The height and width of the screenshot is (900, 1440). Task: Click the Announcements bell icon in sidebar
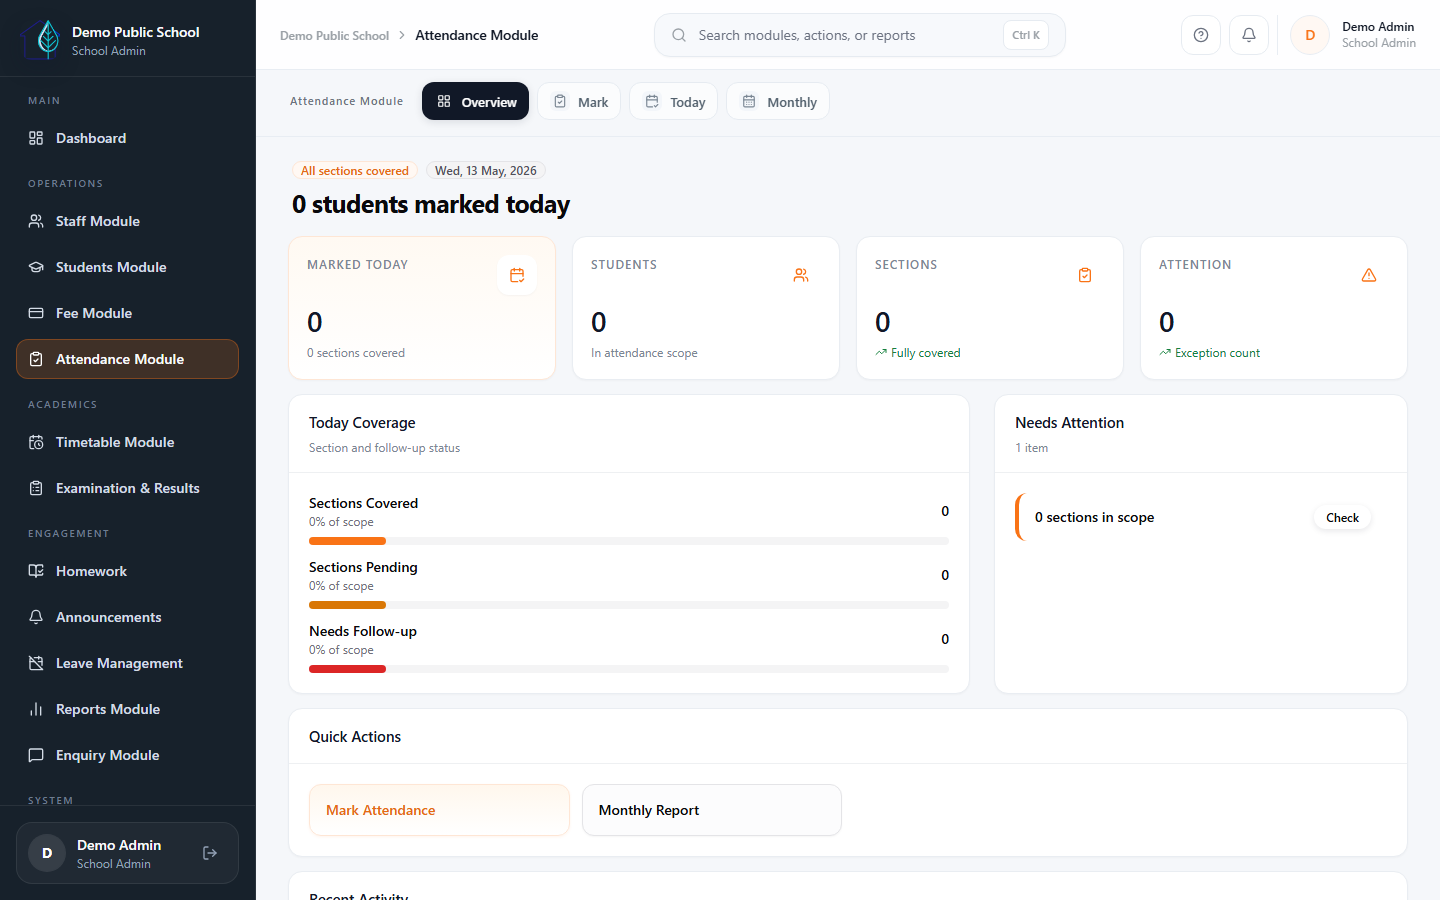[x=36, y=617]
